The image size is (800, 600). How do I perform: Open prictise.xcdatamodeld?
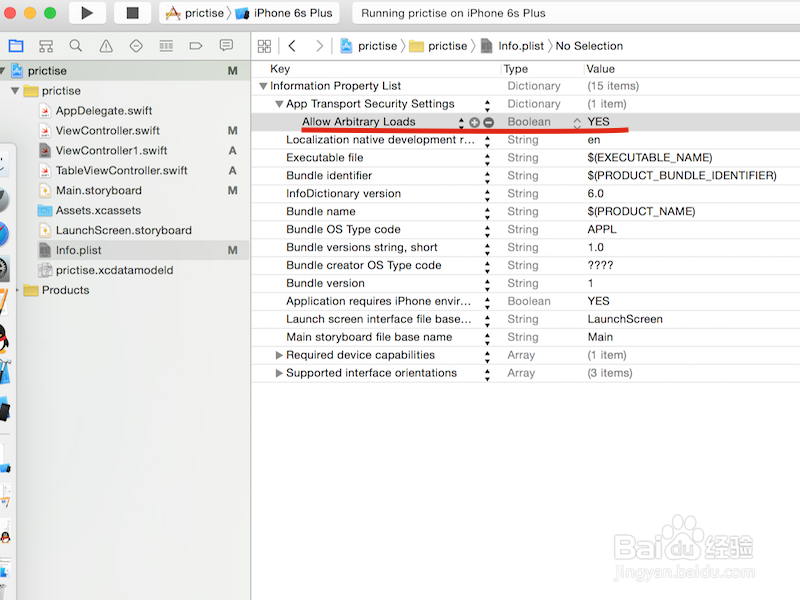coord(114,270)
